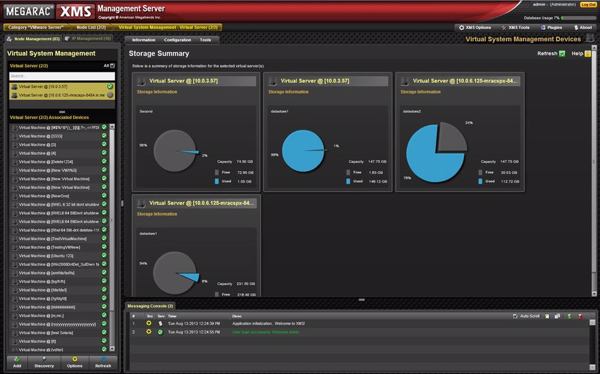The height and width of the screenshot is (374, 600).
Task: Open the XMS Options menu
Action: [x=475, y=28]
